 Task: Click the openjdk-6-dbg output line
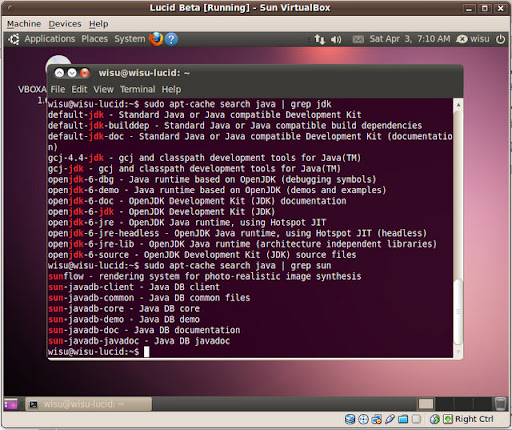[212, 179]
